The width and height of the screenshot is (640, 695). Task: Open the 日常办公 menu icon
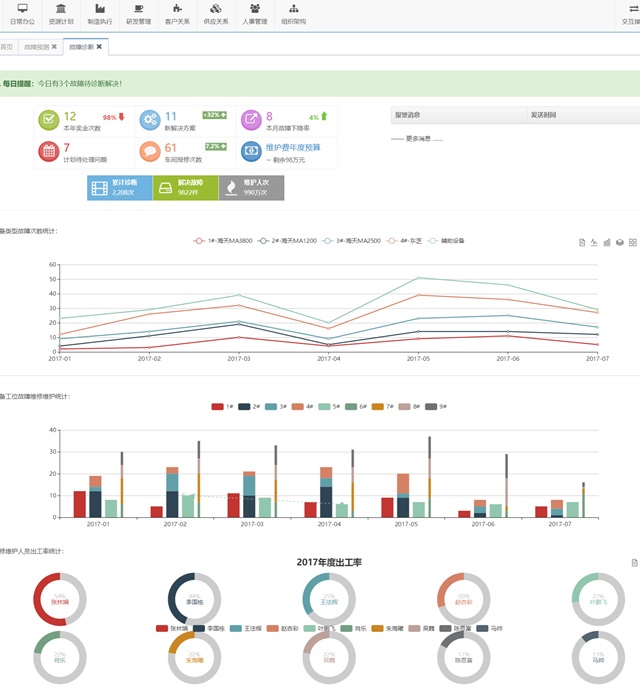pyautogui.click(x=22, y=9)
